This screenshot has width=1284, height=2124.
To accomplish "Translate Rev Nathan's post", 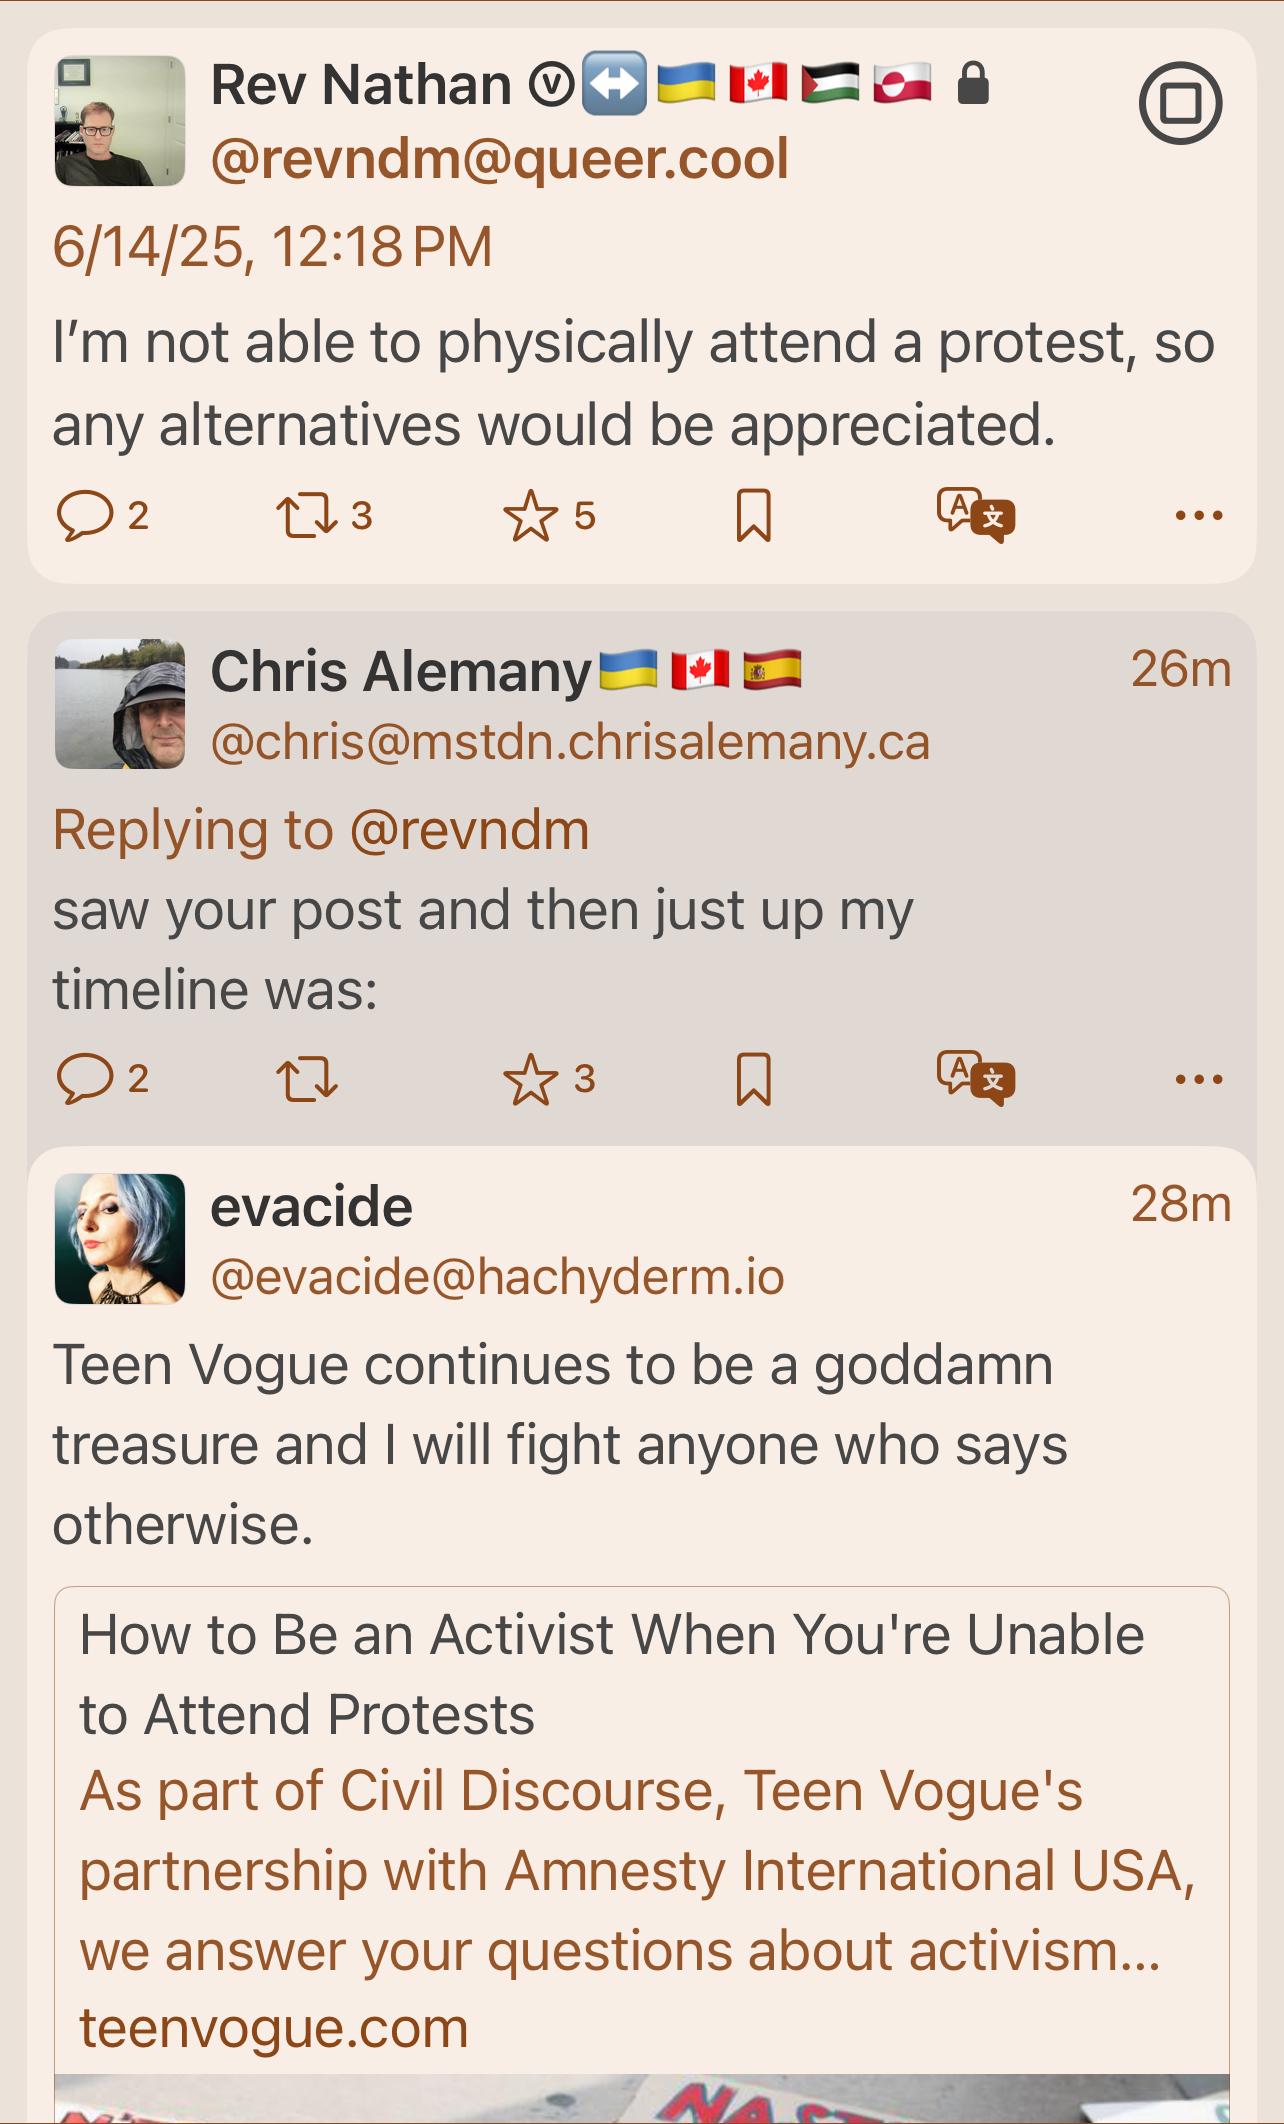I will tap(975, 516).
